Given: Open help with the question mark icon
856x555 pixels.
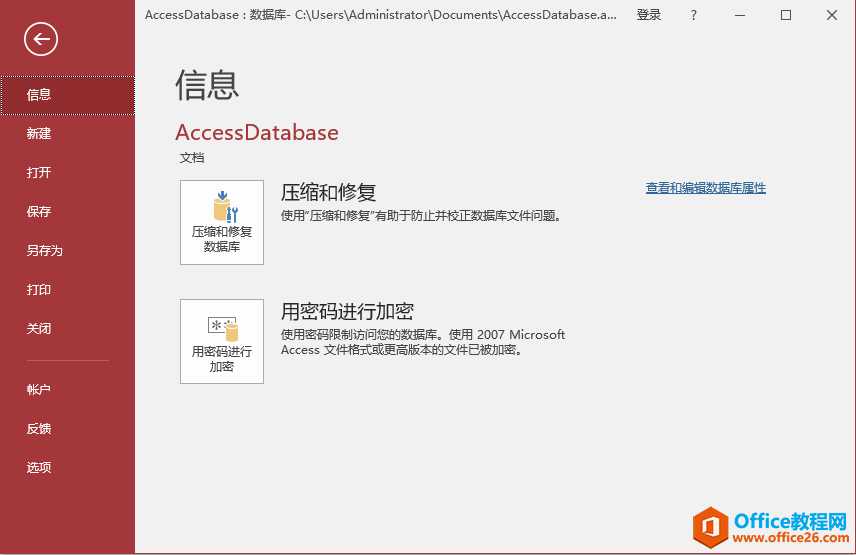Looking at the screenshot, I should pos(694,15).
